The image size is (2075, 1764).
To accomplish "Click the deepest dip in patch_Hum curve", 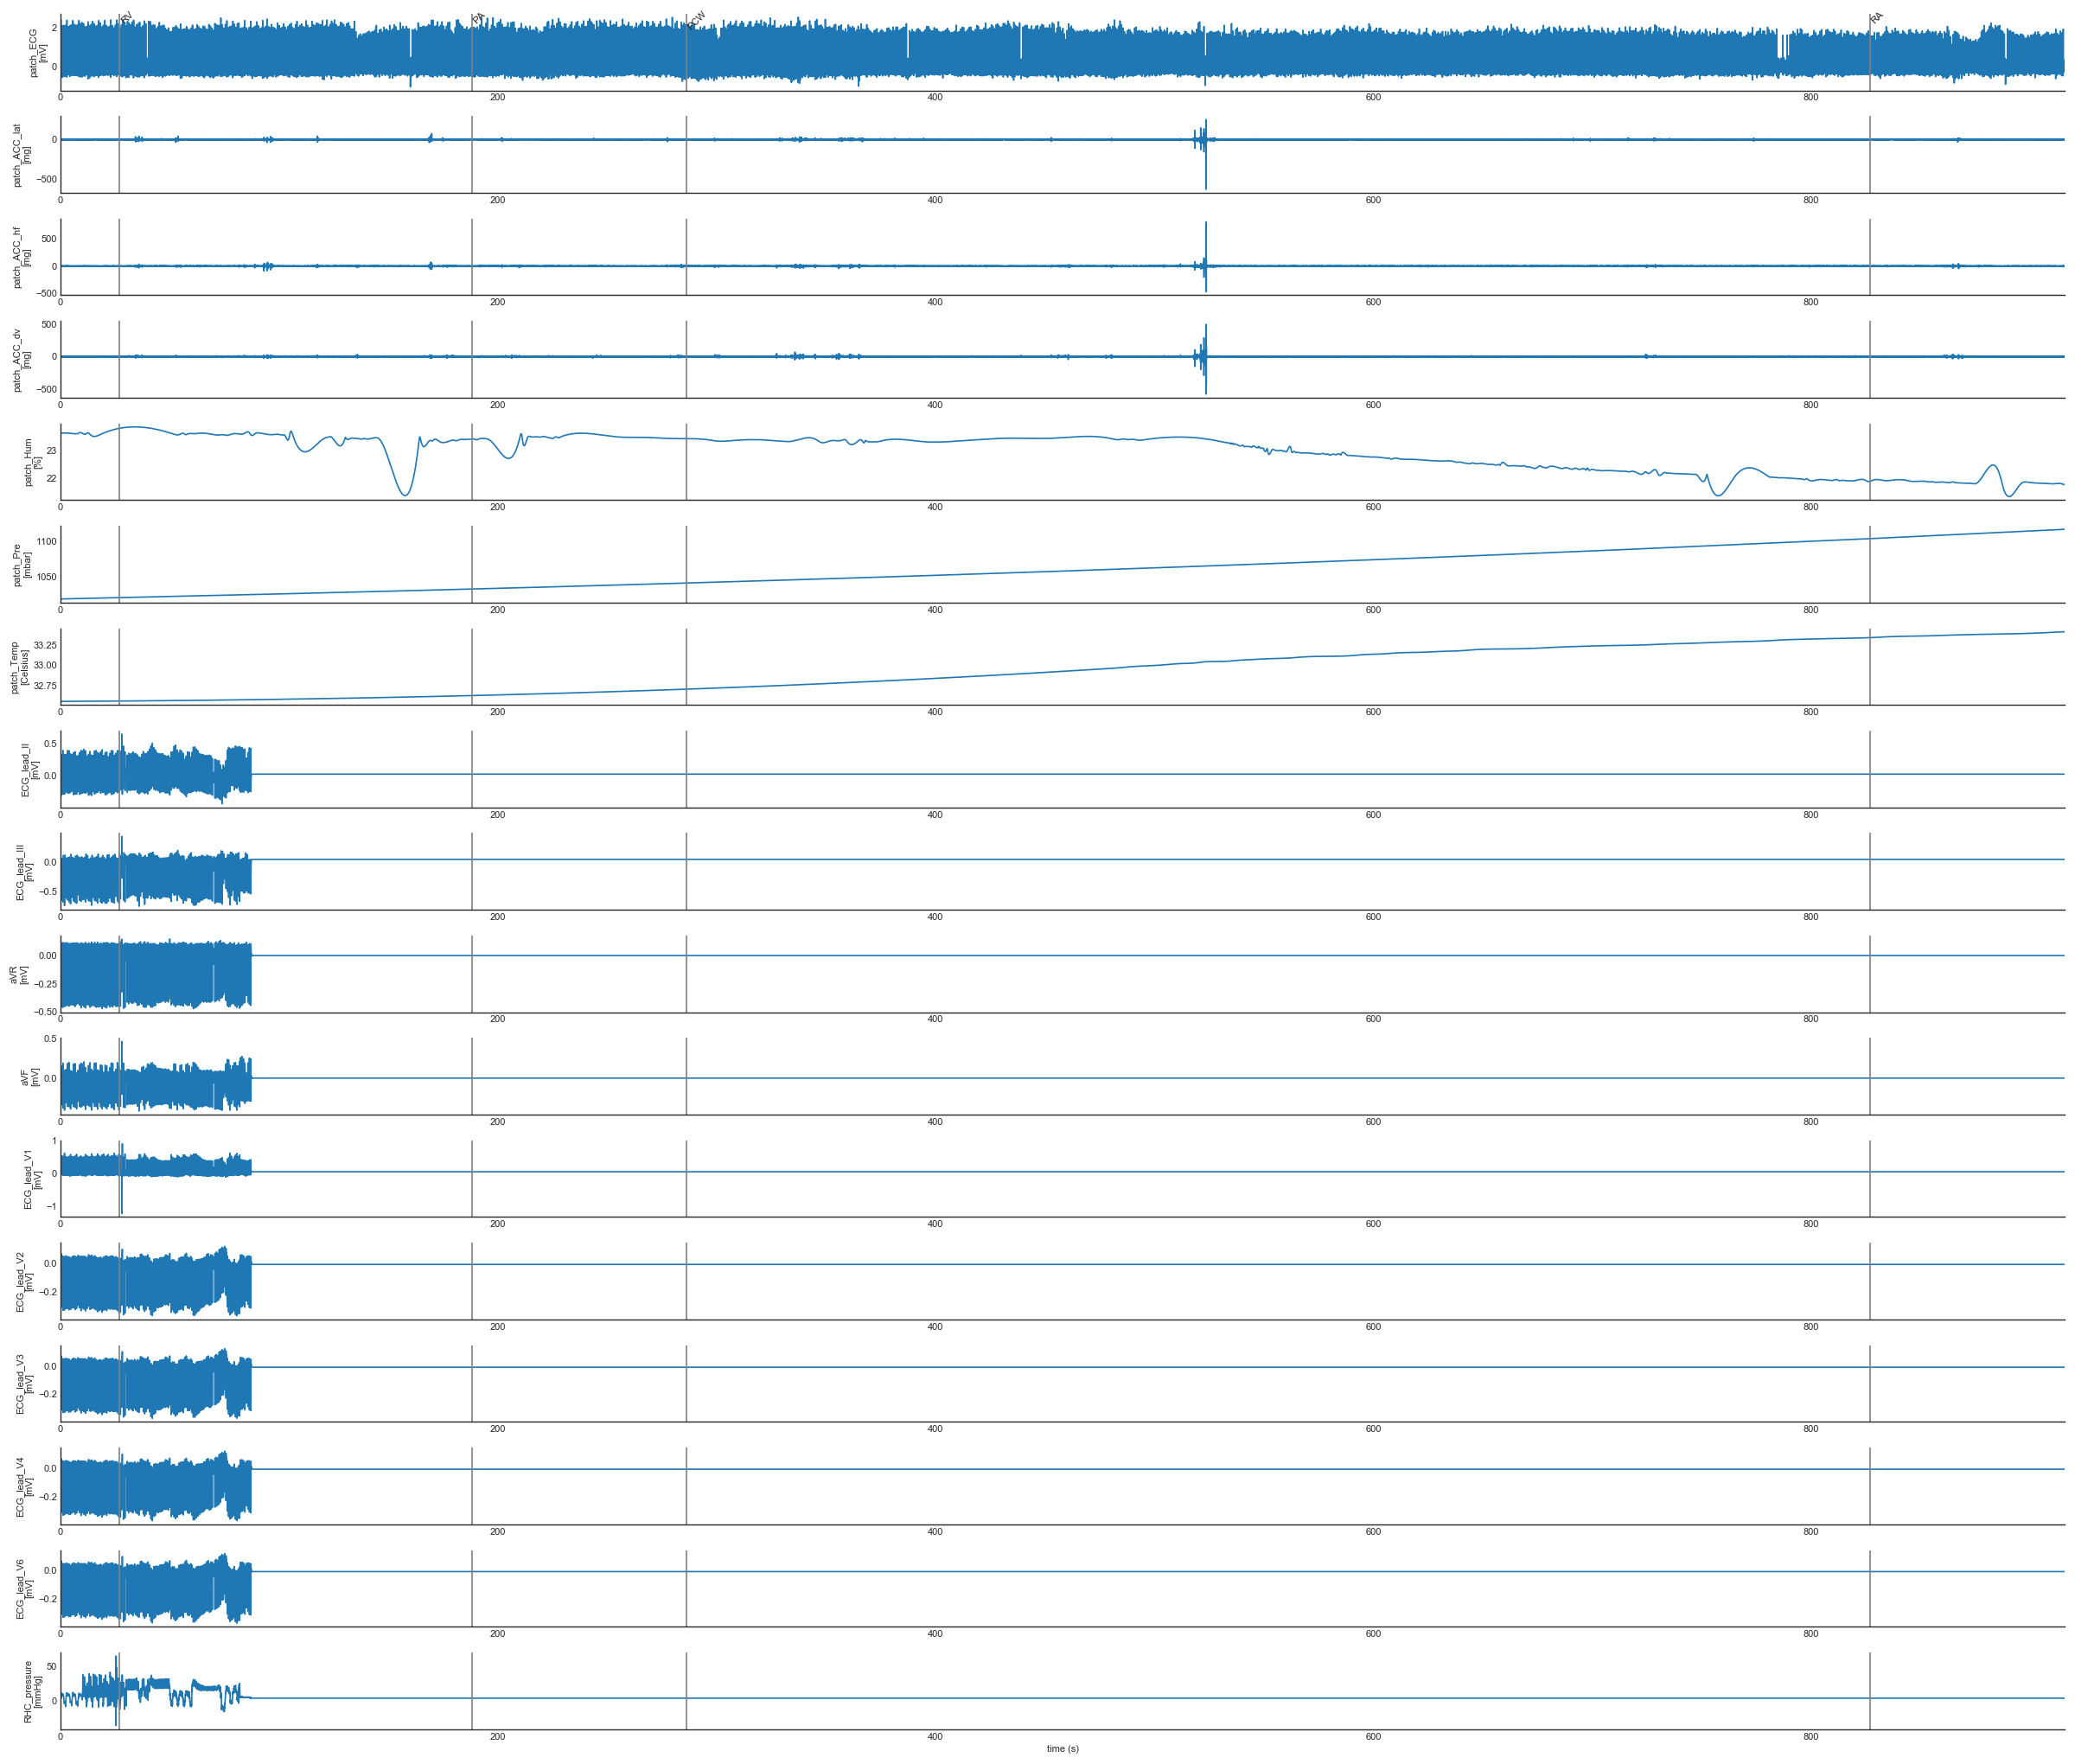I will point(405,494).
